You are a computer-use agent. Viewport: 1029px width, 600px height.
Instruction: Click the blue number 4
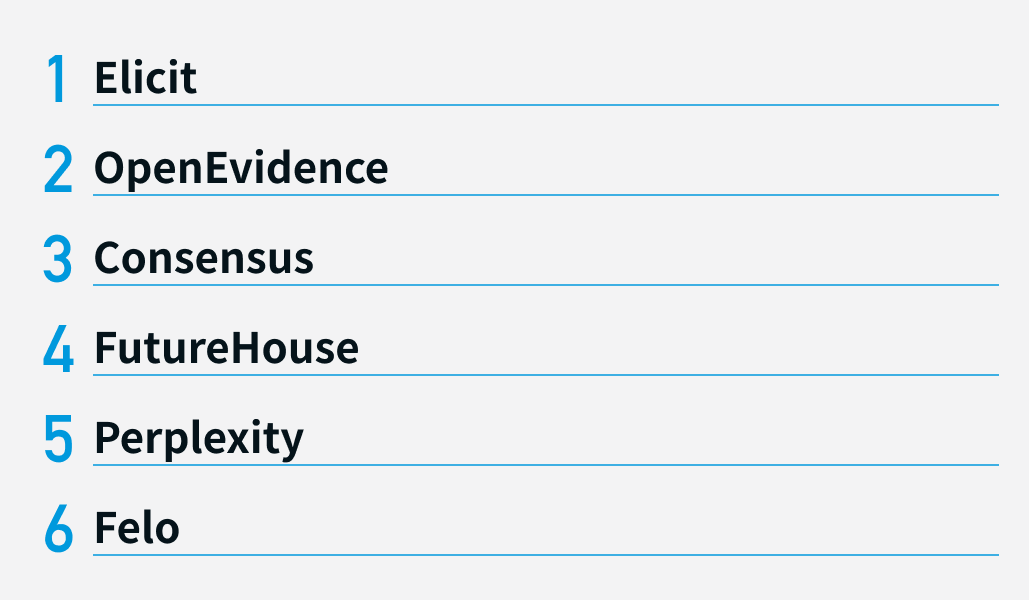coord(58,349)
